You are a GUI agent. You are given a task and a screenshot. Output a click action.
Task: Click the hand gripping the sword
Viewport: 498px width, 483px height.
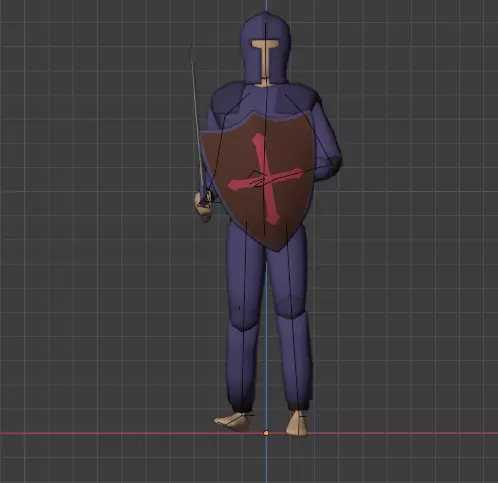click(x=202, y=204)
